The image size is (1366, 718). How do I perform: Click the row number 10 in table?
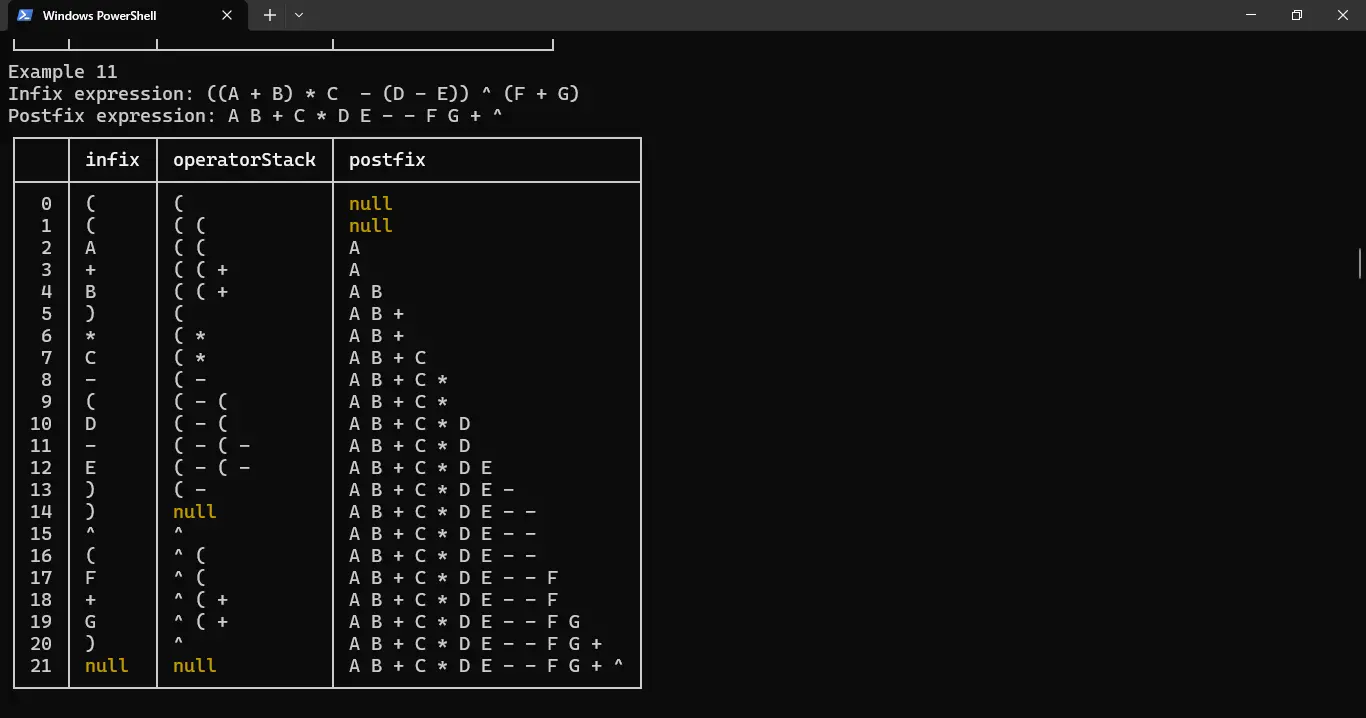41,423
